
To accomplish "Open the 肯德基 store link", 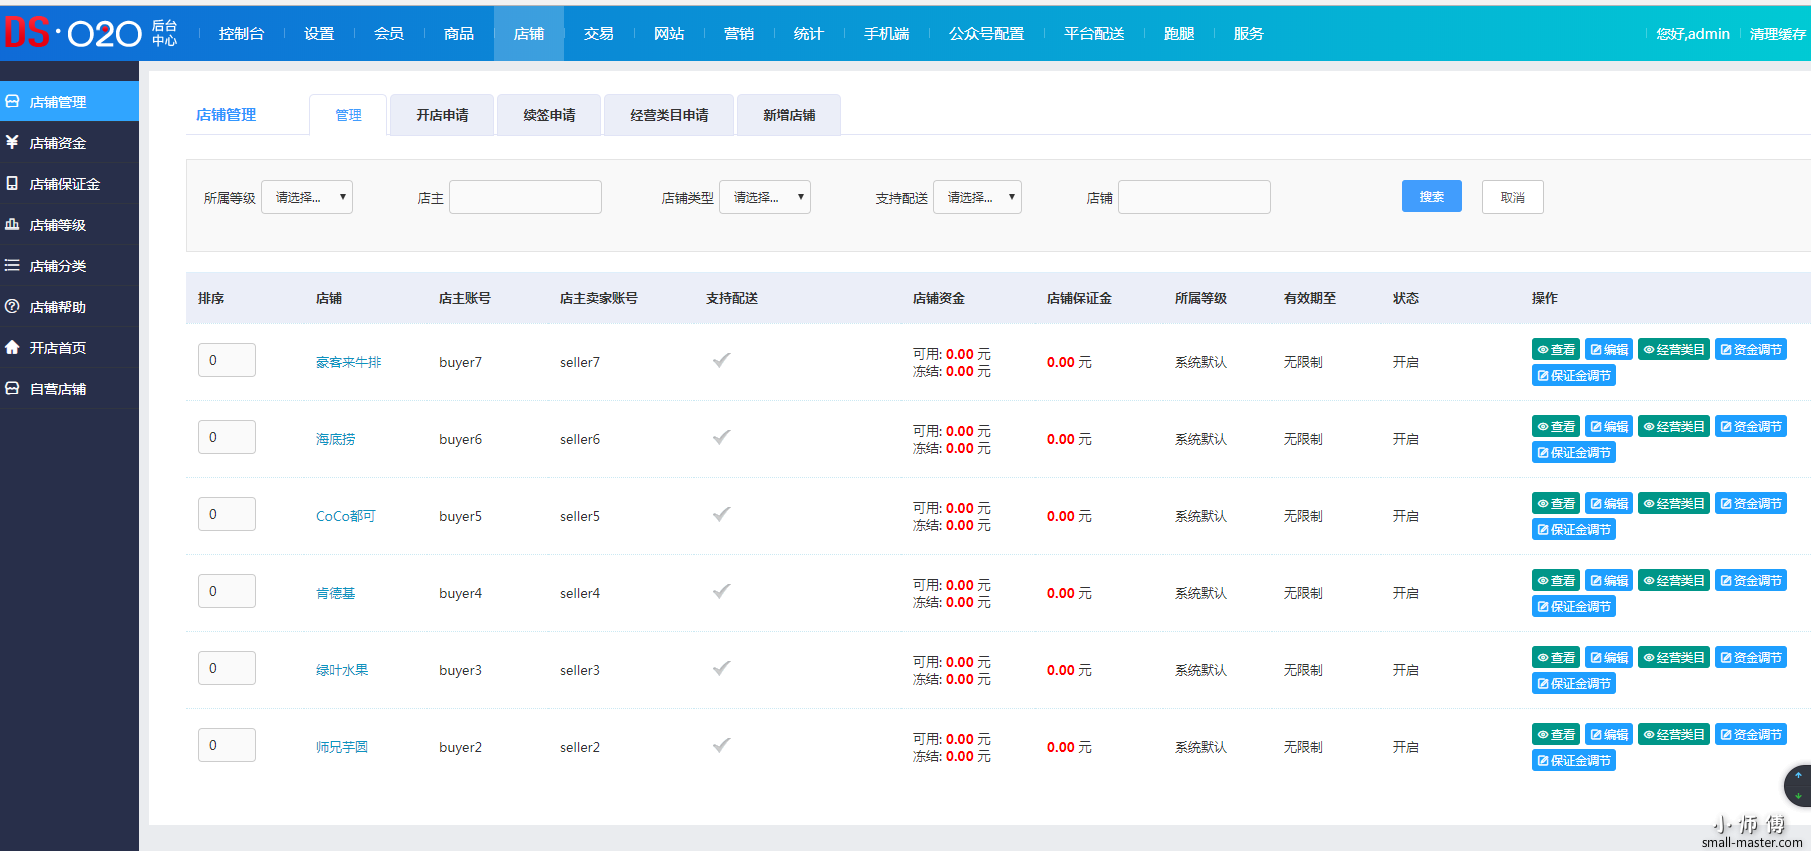I will coord(336,593).
